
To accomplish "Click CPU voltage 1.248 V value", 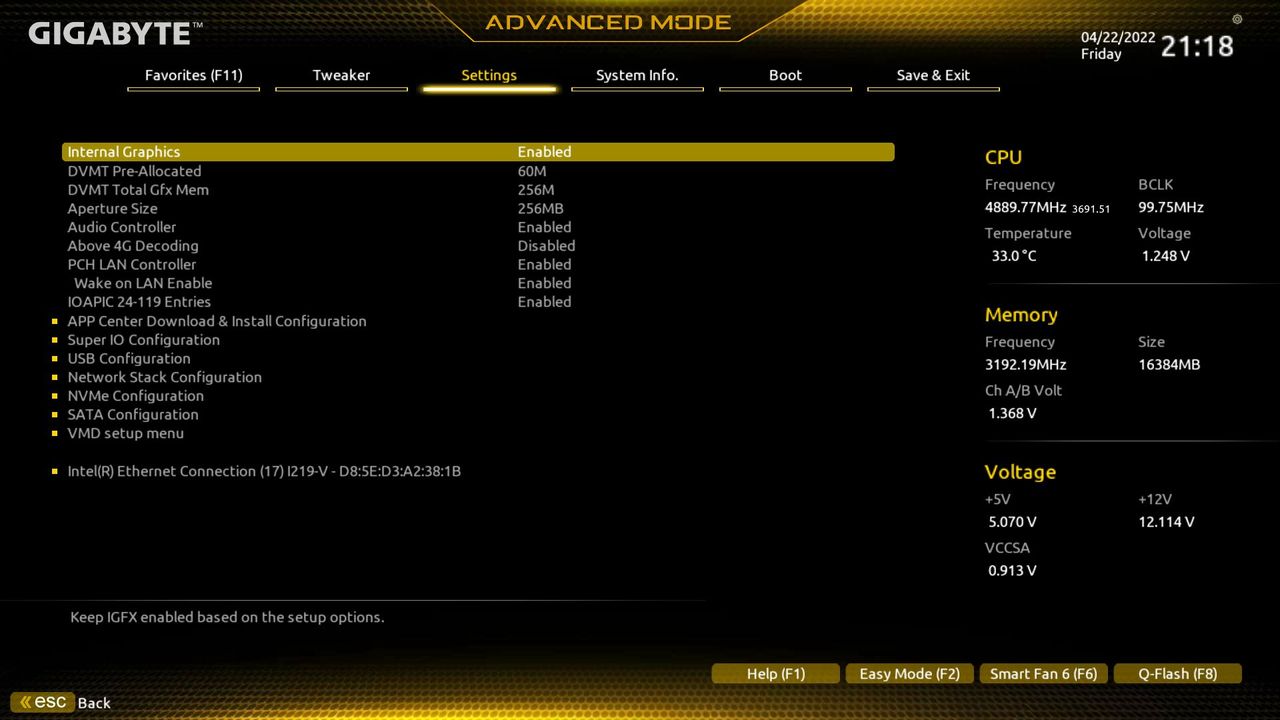I will (x=1166, y=256).
